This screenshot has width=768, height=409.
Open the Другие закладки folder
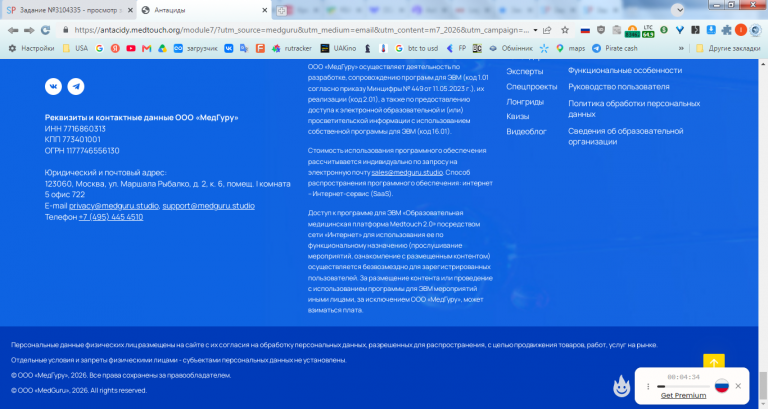728,48
